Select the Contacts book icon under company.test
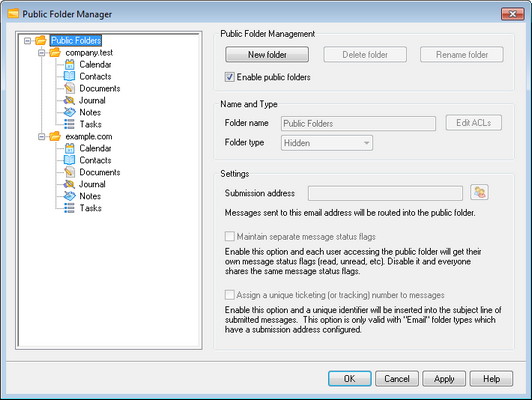532x400 pixels. click(x=70, y=76)
